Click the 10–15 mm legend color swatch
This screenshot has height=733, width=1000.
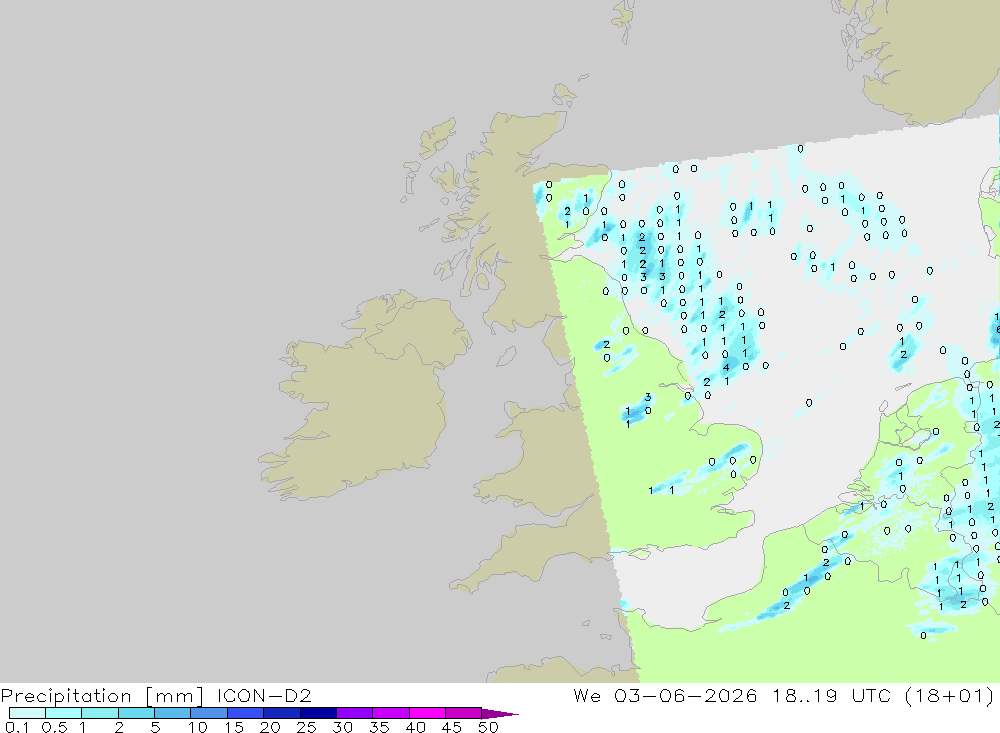tap(209, 713)
